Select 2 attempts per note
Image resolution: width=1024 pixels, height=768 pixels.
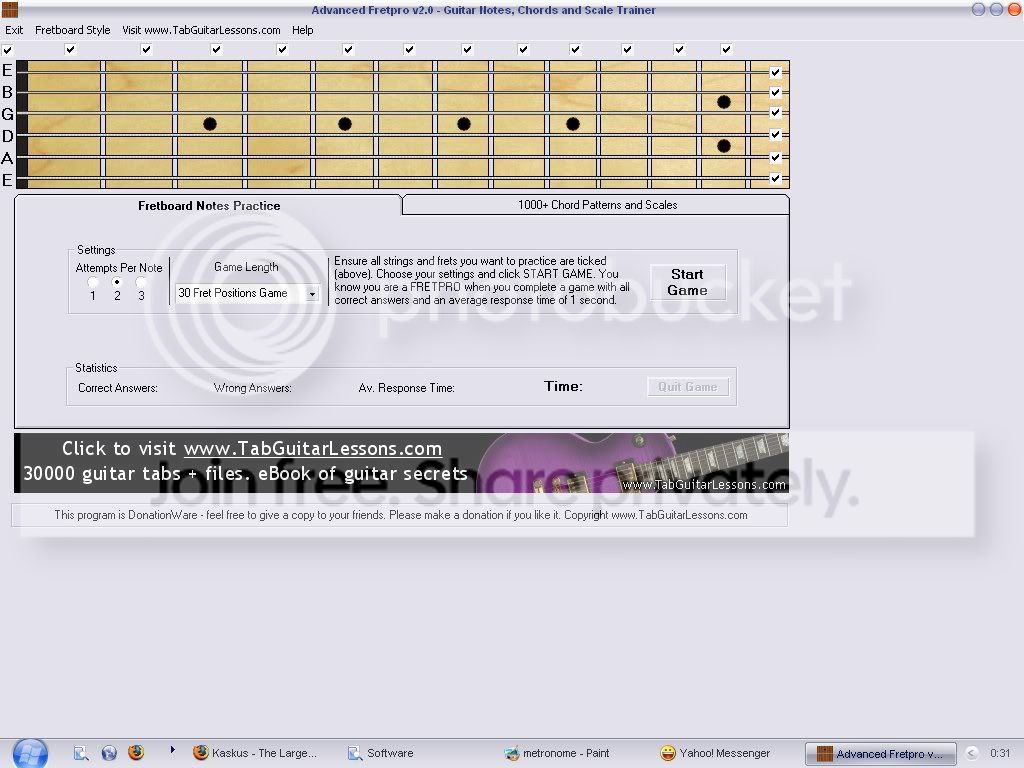(117, 282)
